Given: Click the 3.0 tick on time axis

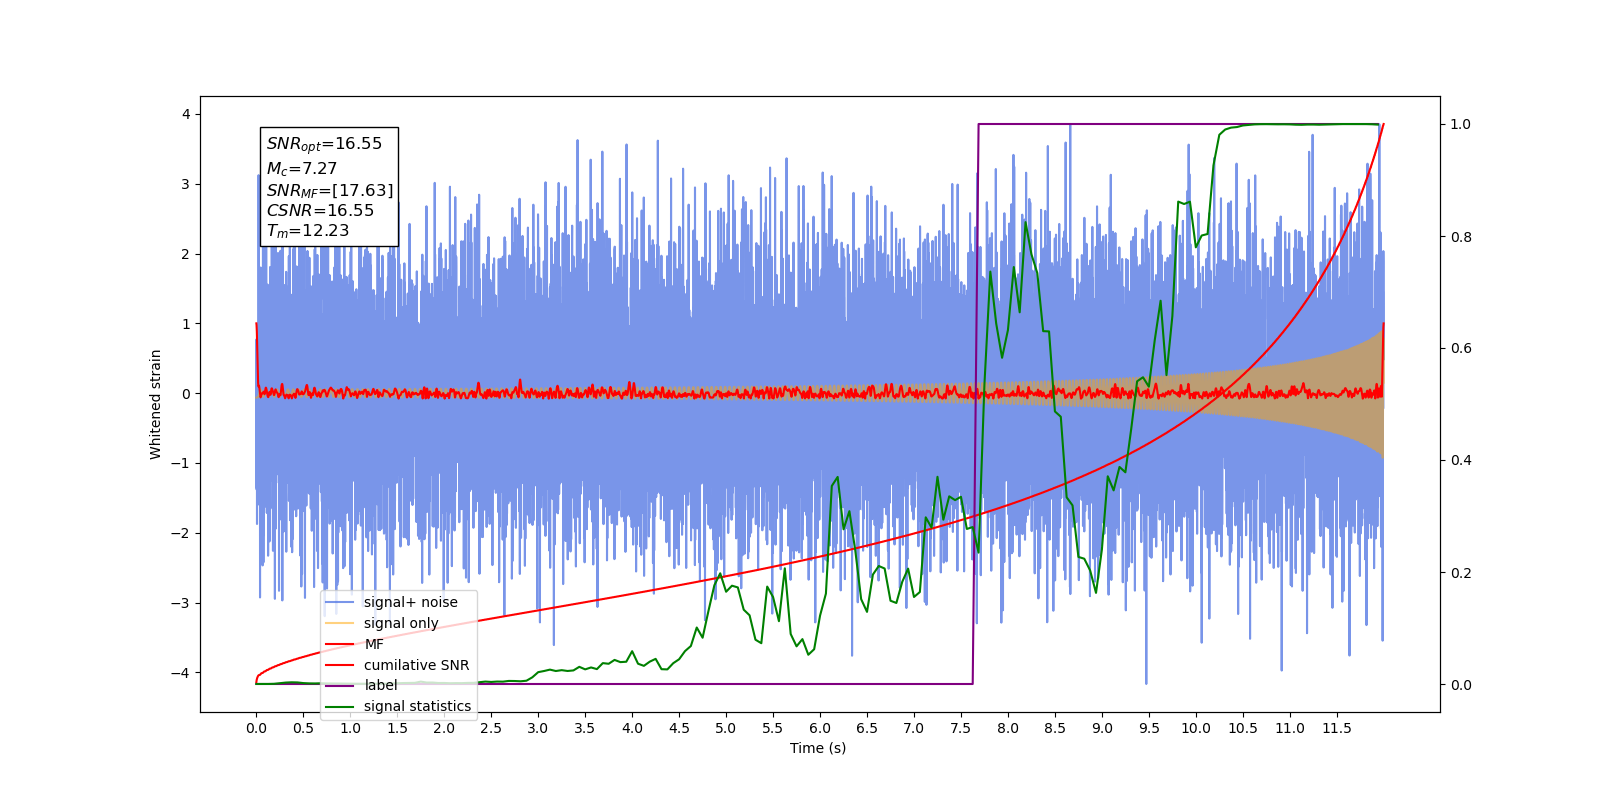Looking at the screenshot, I should pyautogui.click(x=538, y=728).
